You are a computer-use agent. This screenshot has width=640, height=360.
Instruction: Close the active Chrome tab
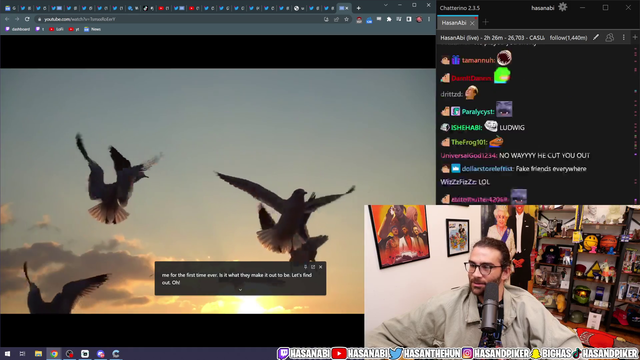347,8
